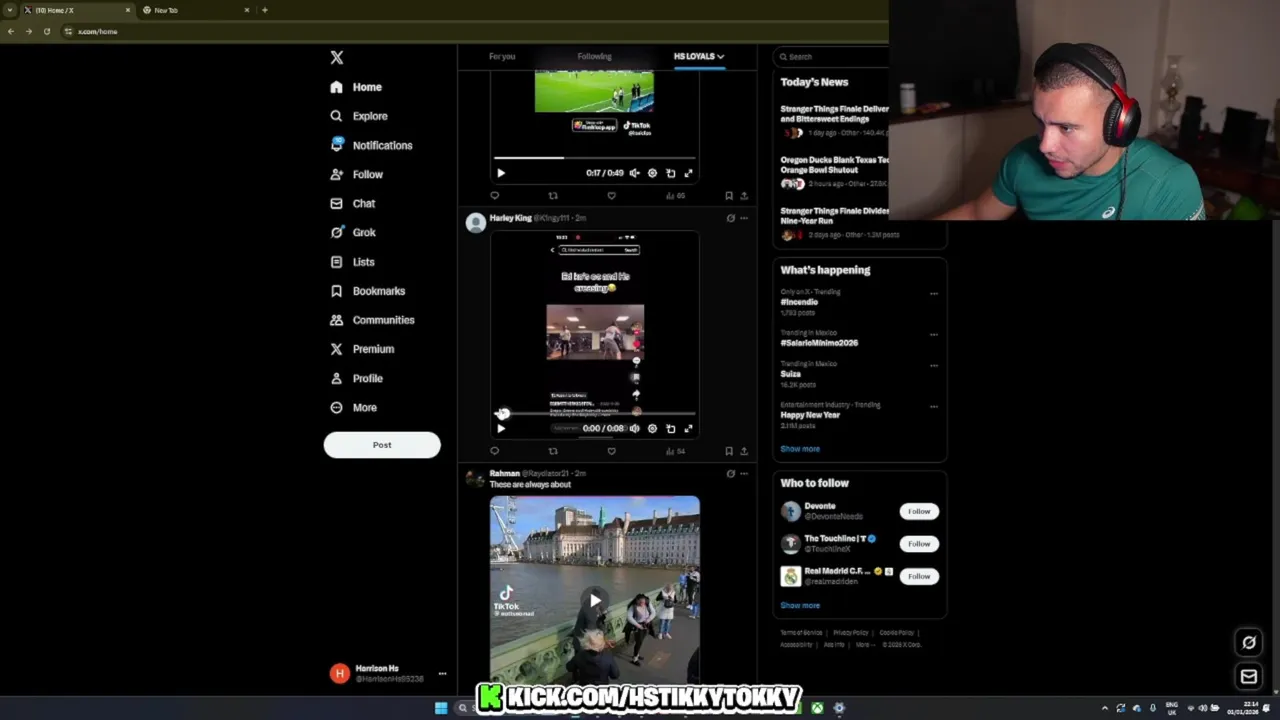
Task: Switch to the Following tab
Action: 594,56
